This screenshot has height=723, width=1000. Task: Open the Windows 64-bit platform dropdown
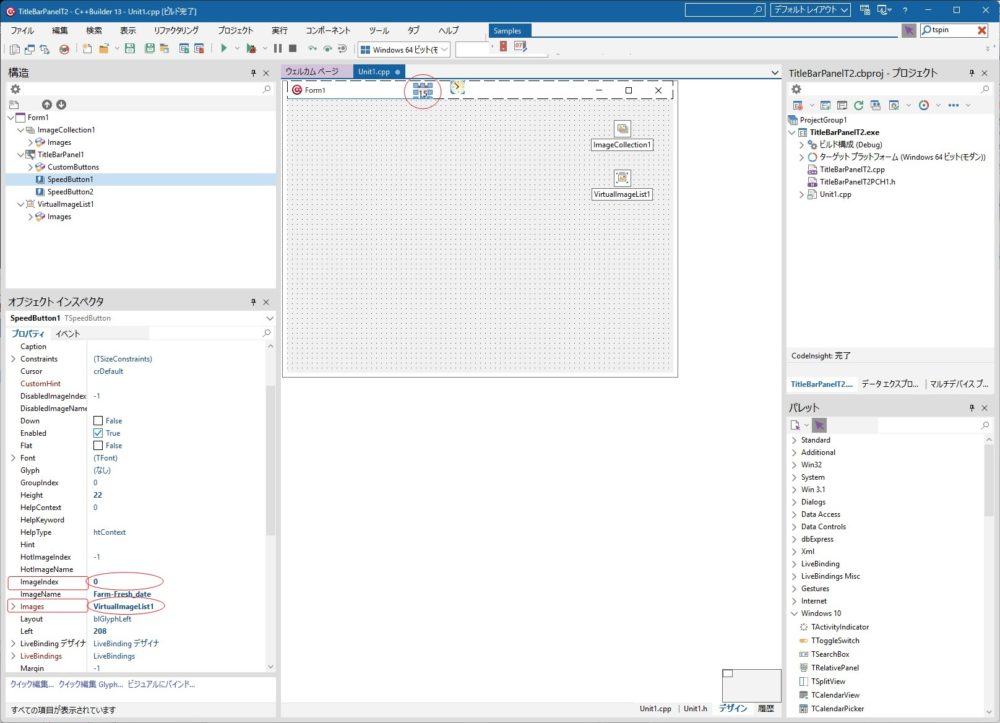coord(443,49)
